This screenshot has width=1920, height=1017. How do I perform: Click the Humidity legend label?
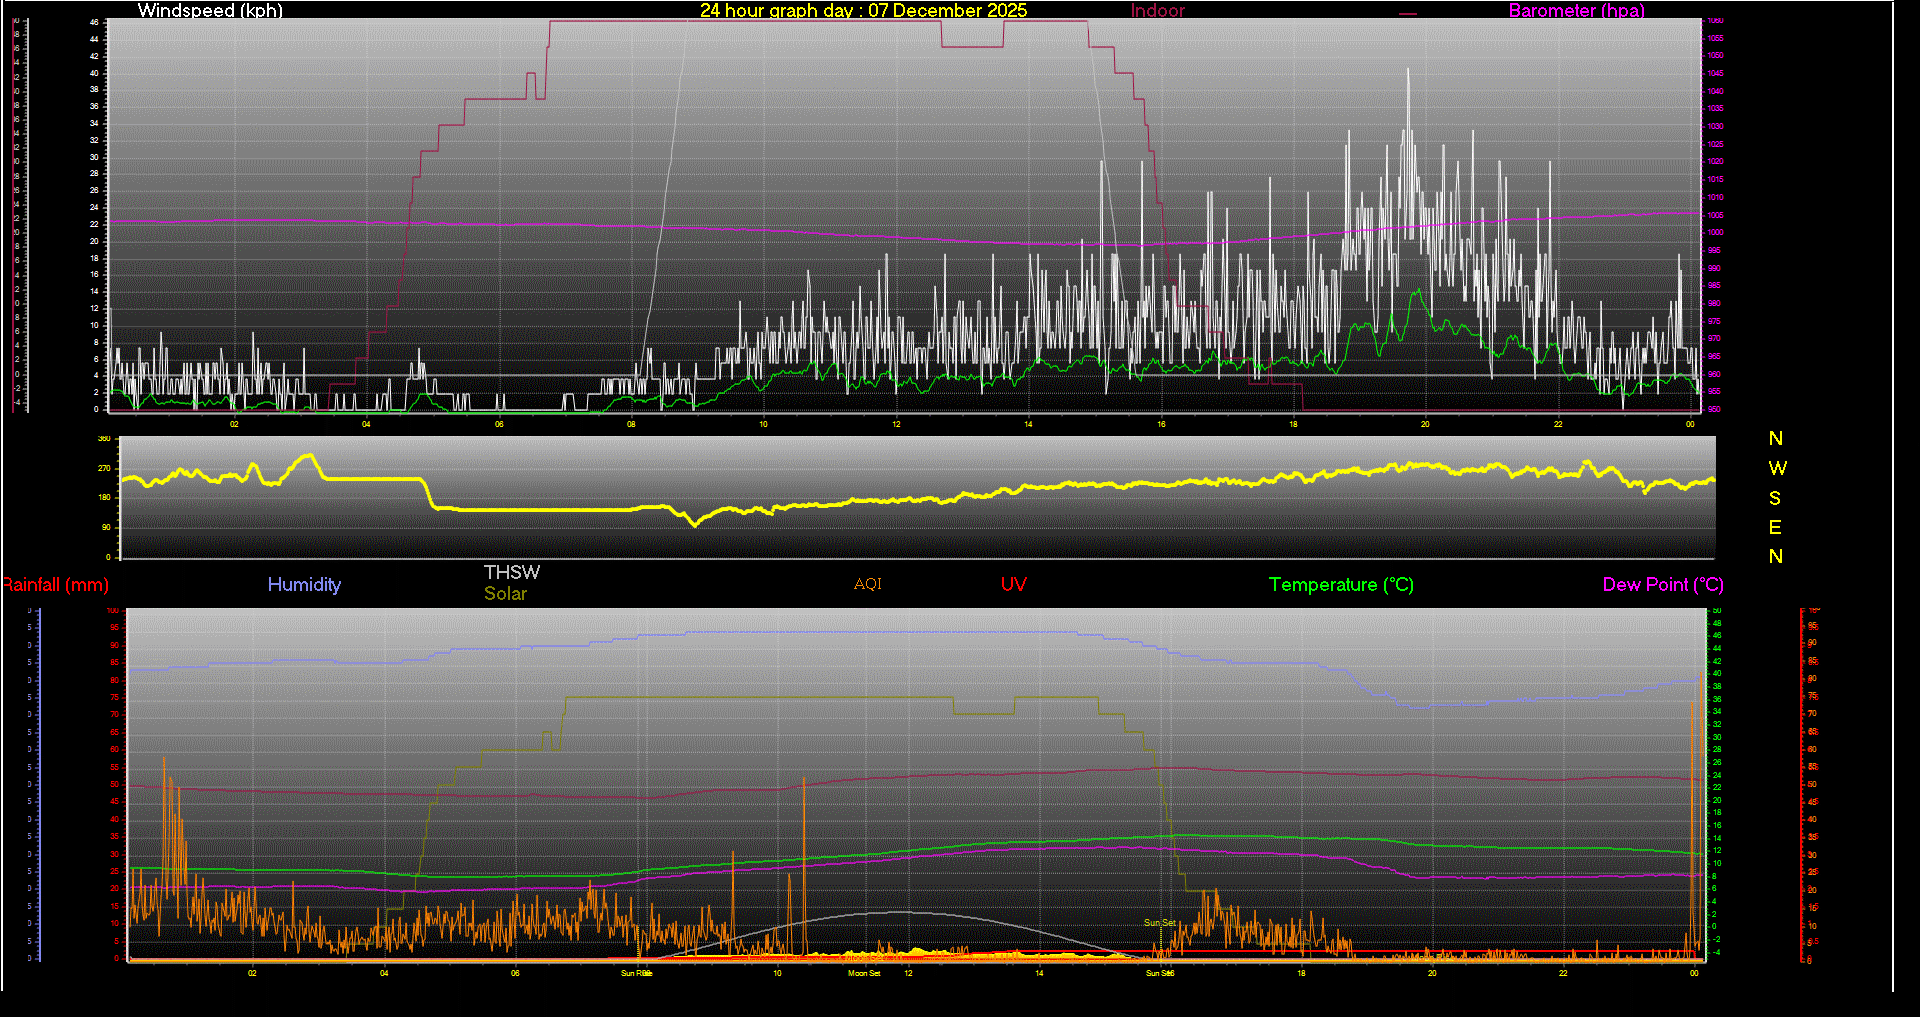(304, 585)
